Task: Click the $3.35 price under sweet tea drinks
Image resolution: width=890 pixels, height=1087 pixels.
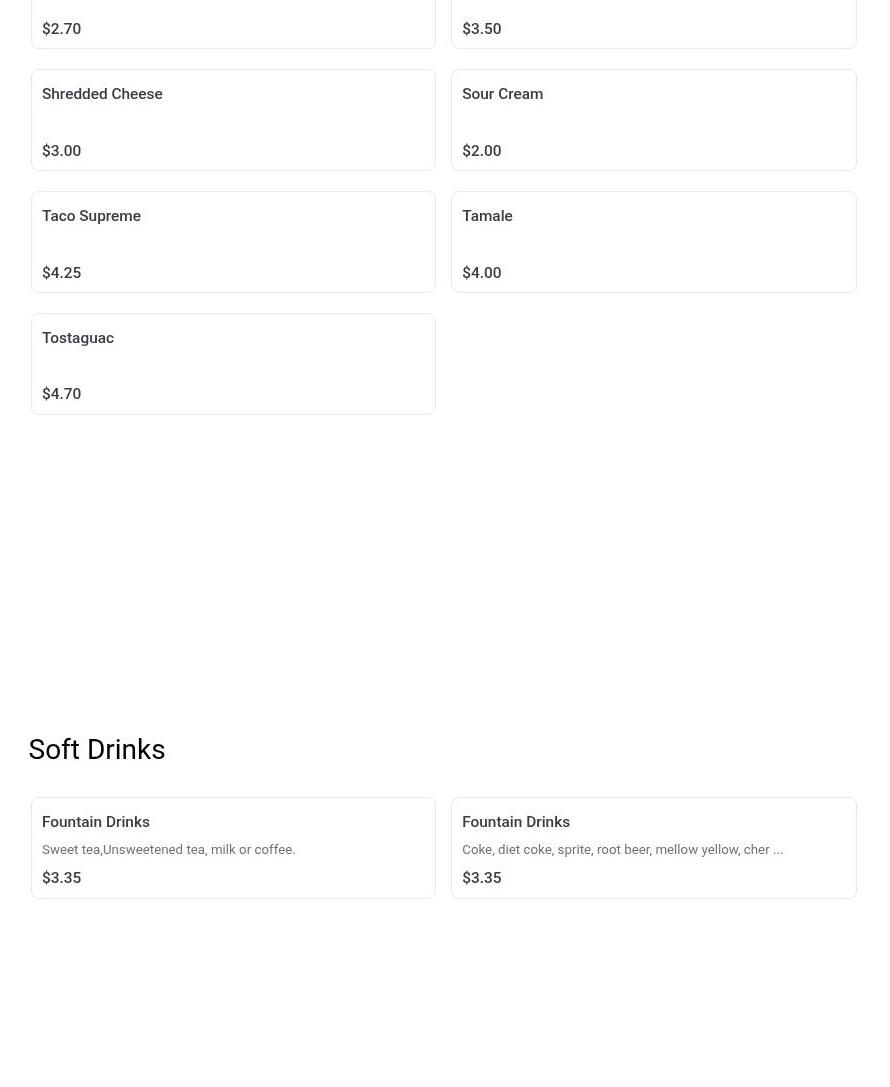Action: pos(62,878)
